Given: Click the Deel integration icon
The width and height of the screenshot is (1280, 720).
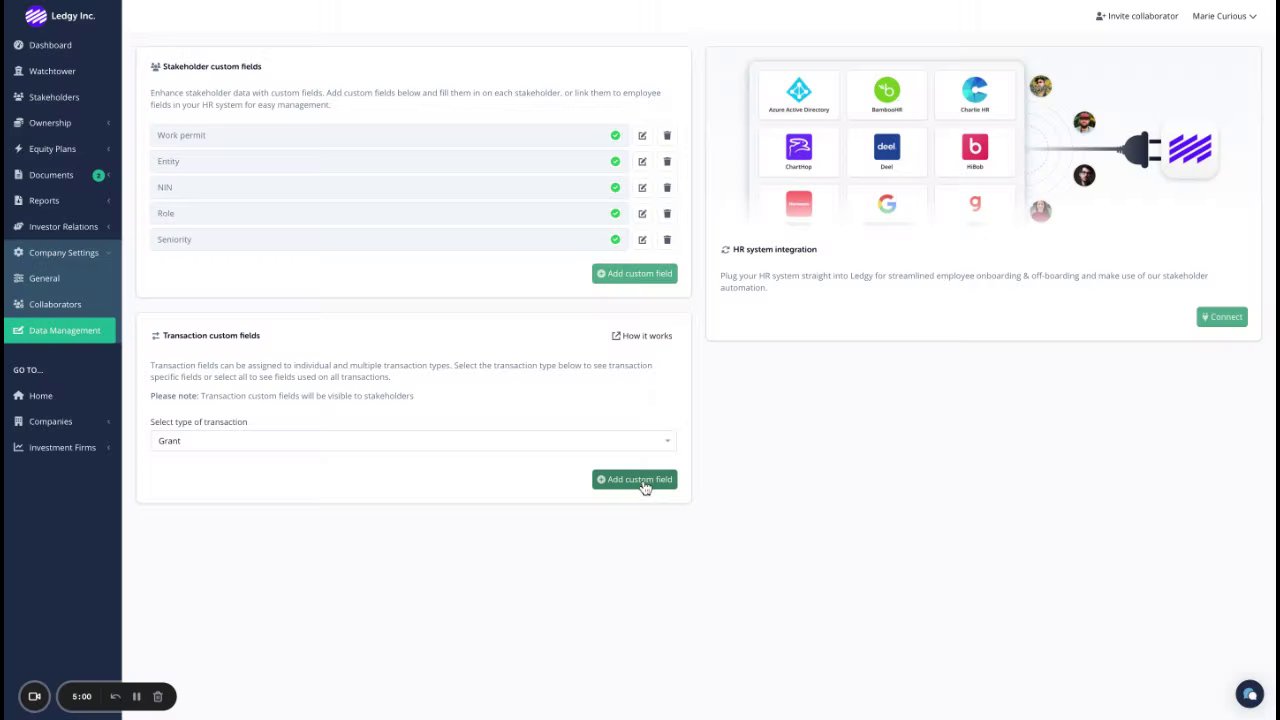Looking at the screenshot, I should coord(887,147).
